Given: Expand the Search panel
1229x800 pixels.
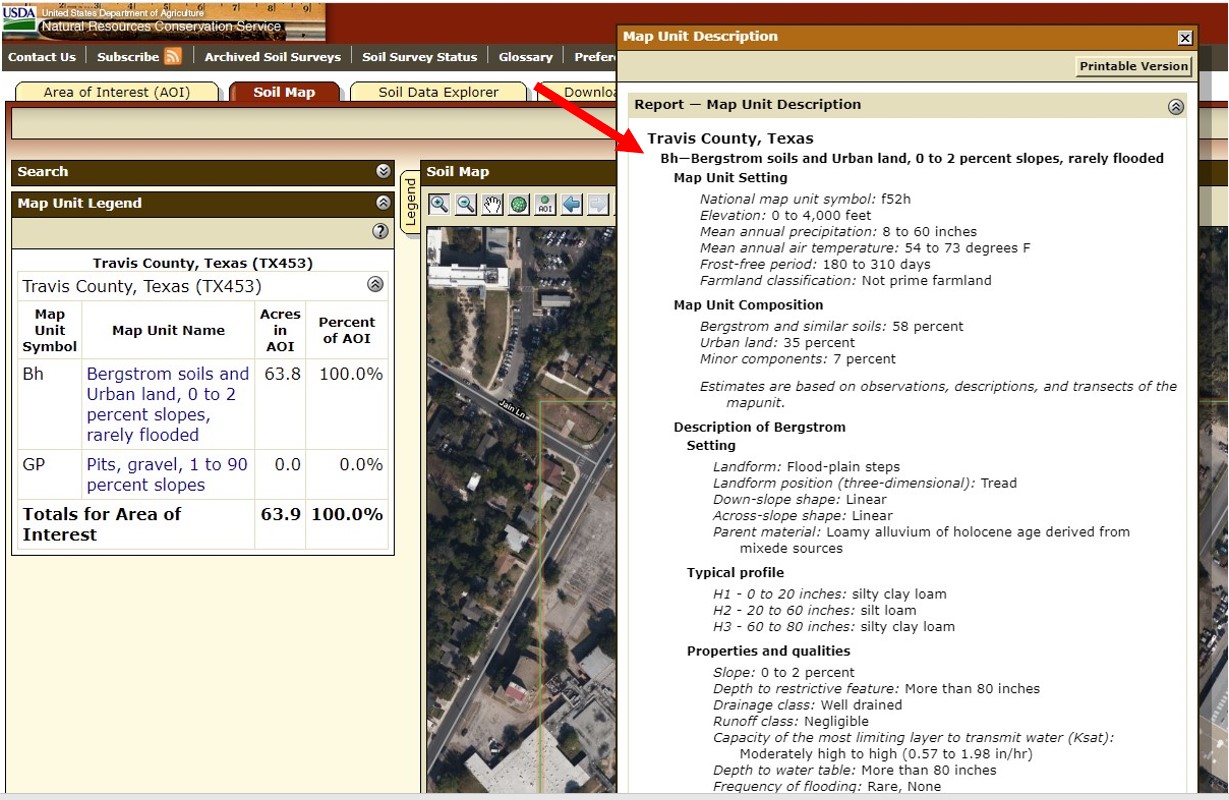Looking at the screenshot, I should (x=383, y=172).
